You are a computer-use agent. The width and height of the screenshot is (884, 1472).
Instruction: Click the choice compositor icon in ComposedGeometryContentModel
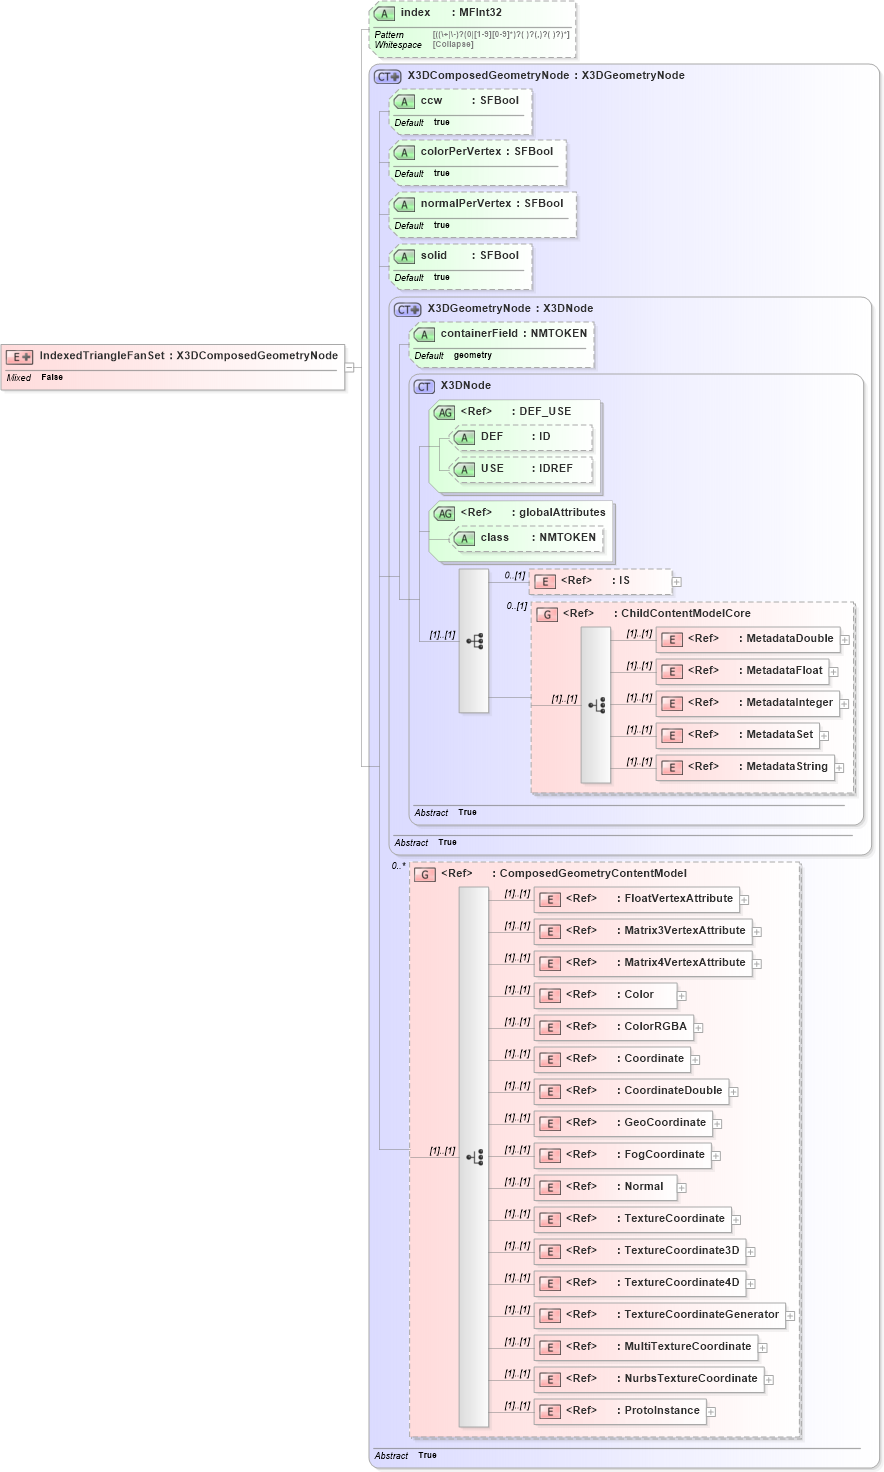click(474, 1157)
